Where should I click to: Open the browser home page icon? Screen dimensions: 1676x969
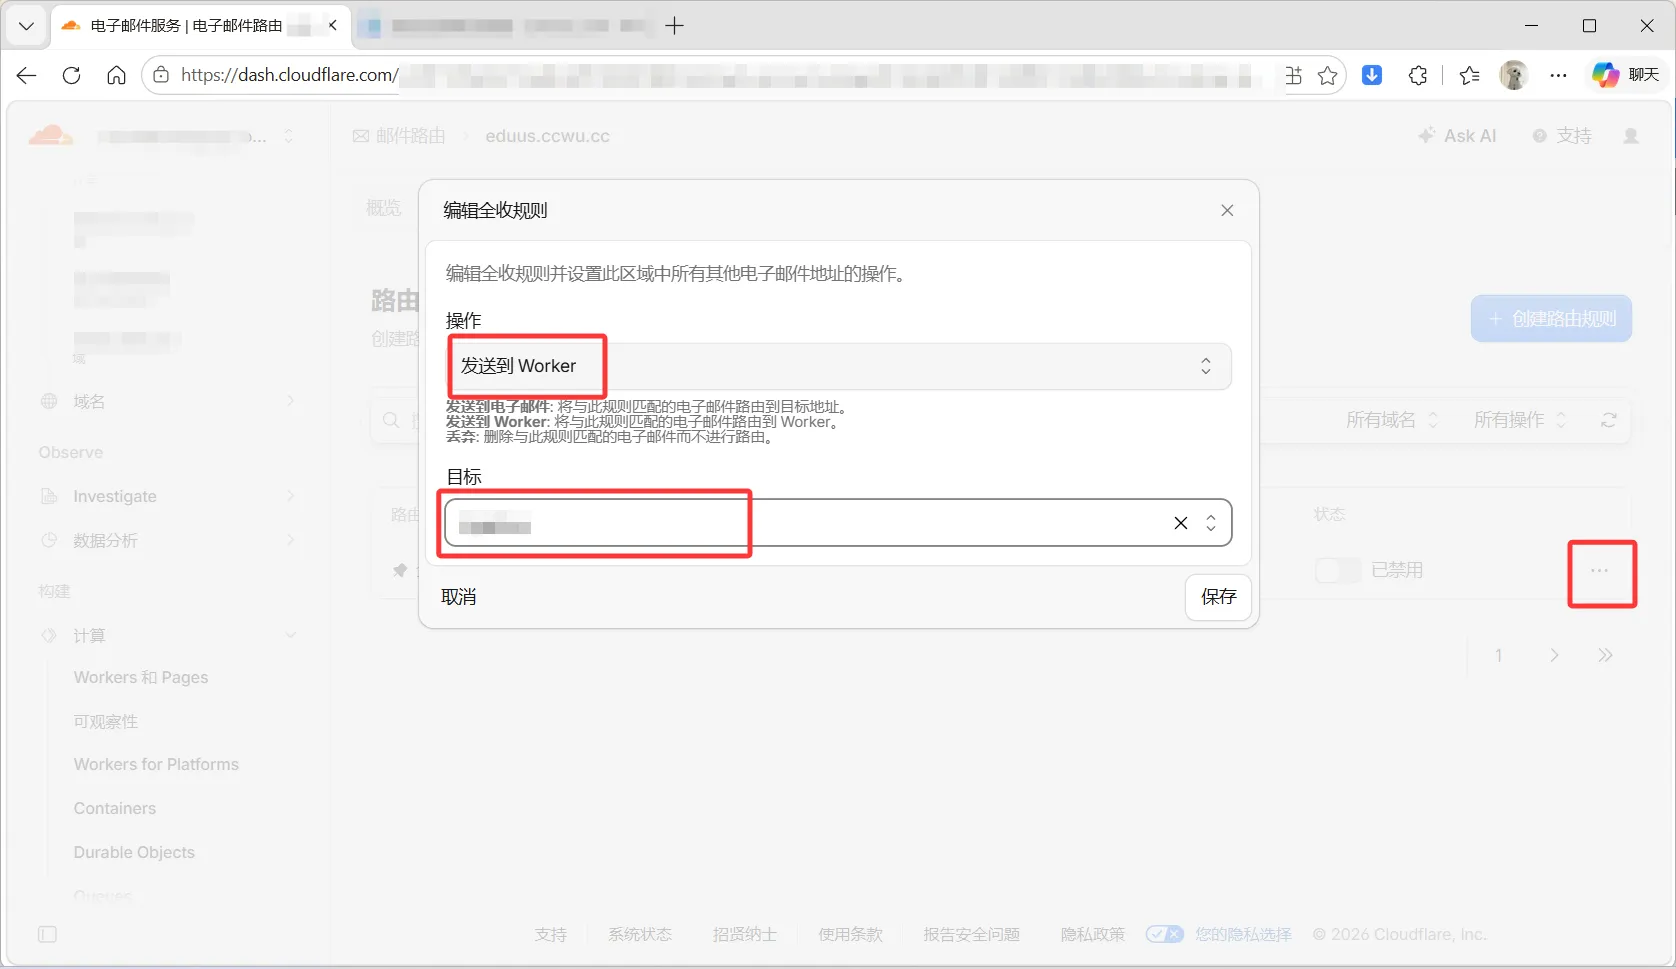(x=117, y=75)
